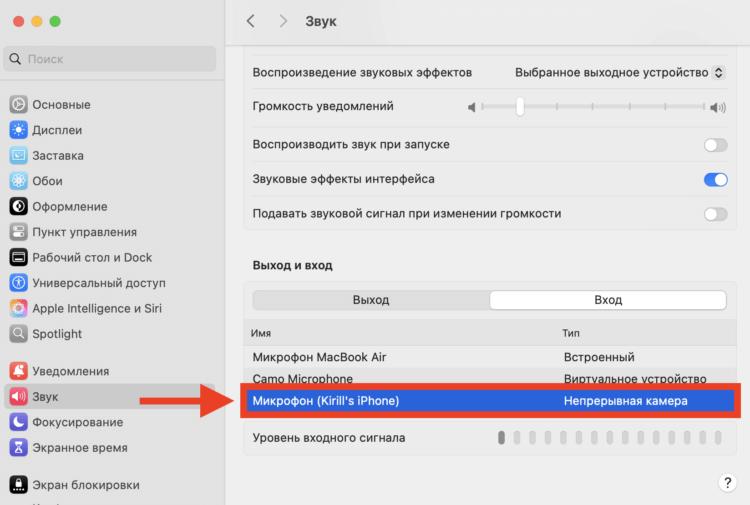750x505 pixels.
Task: Select Рабочий стол и Dock icon
Action: [x=18, y=257]
